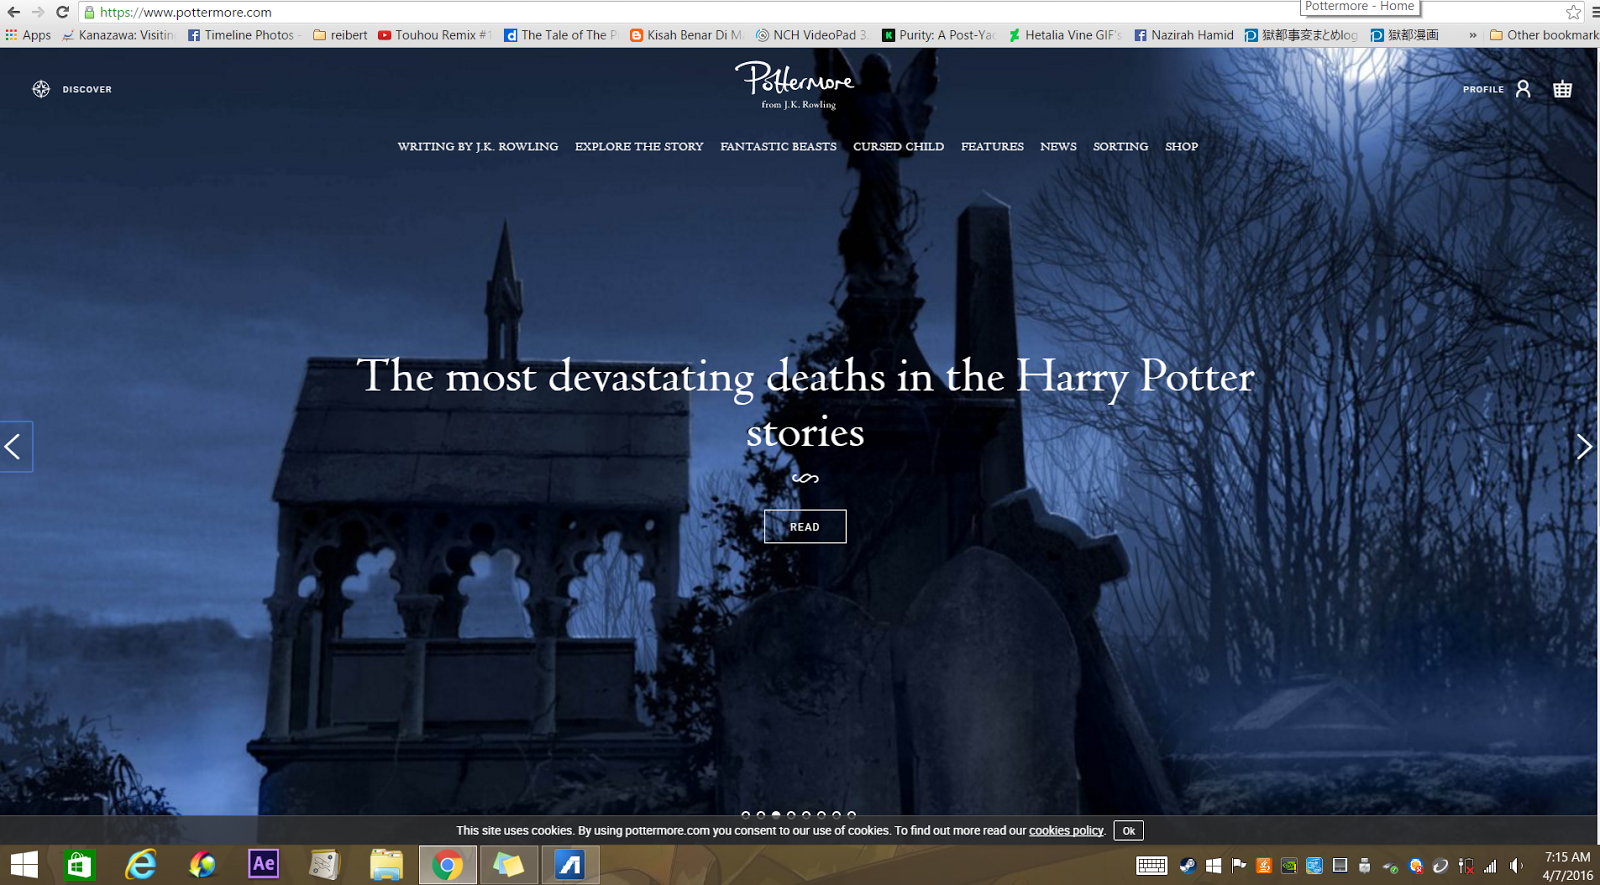Open Explore the Story menu
1600x885 pixels.
click(x=639, y=146)
